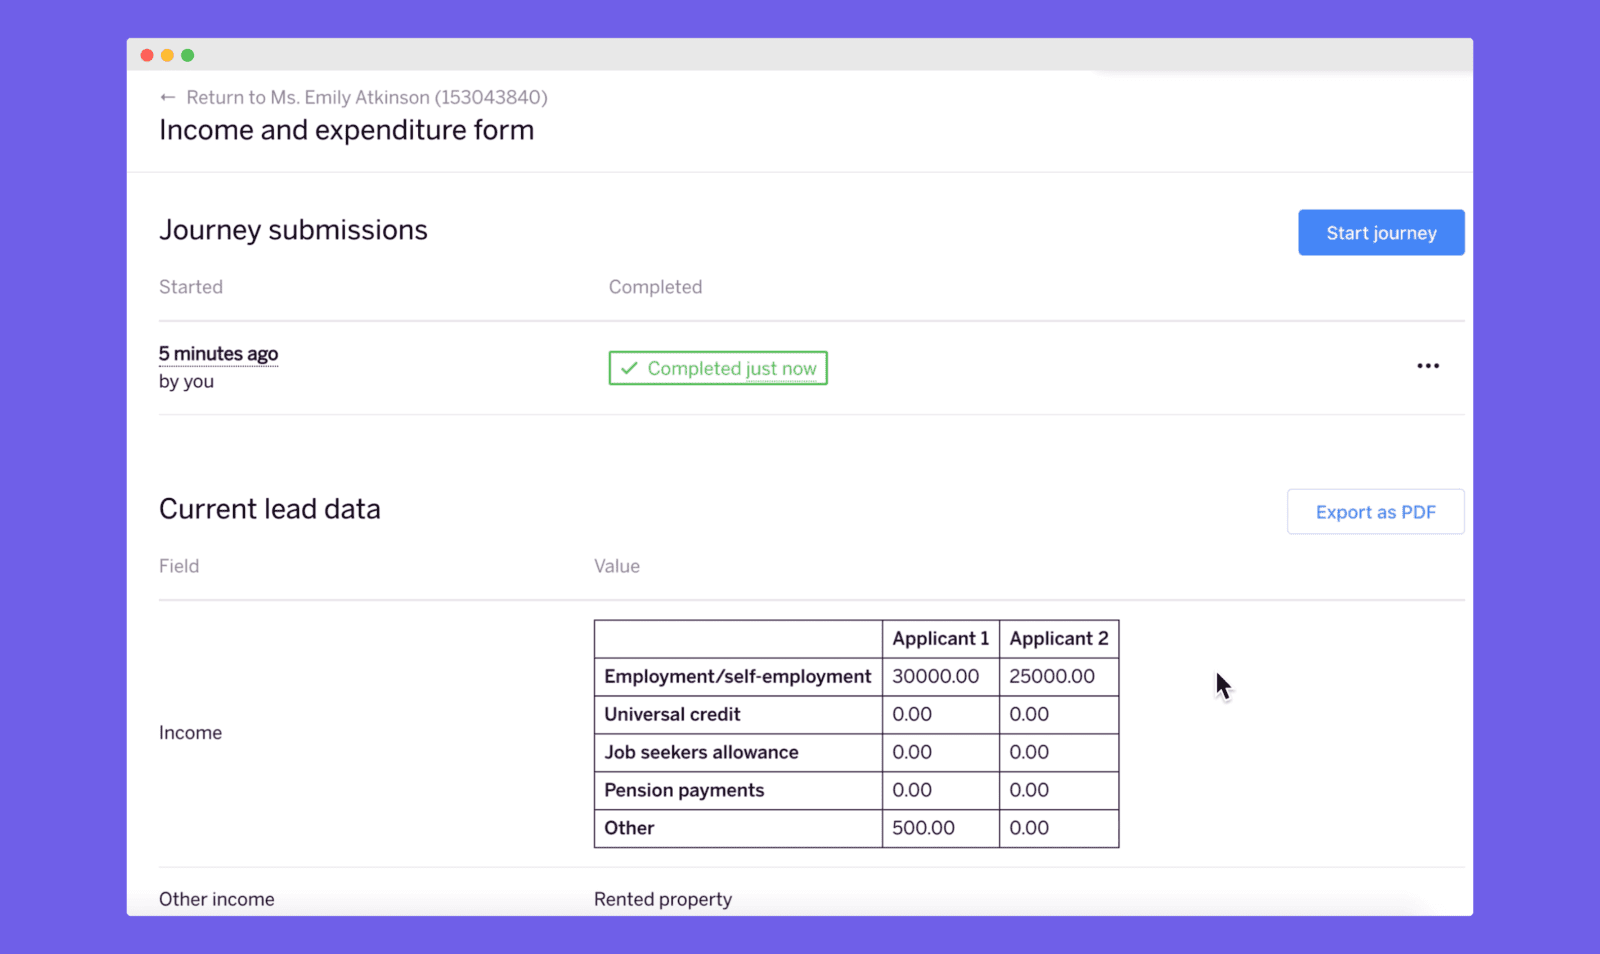Click the yellow minimize traffic light button
1600x954 pixels.
pos(167,55)
